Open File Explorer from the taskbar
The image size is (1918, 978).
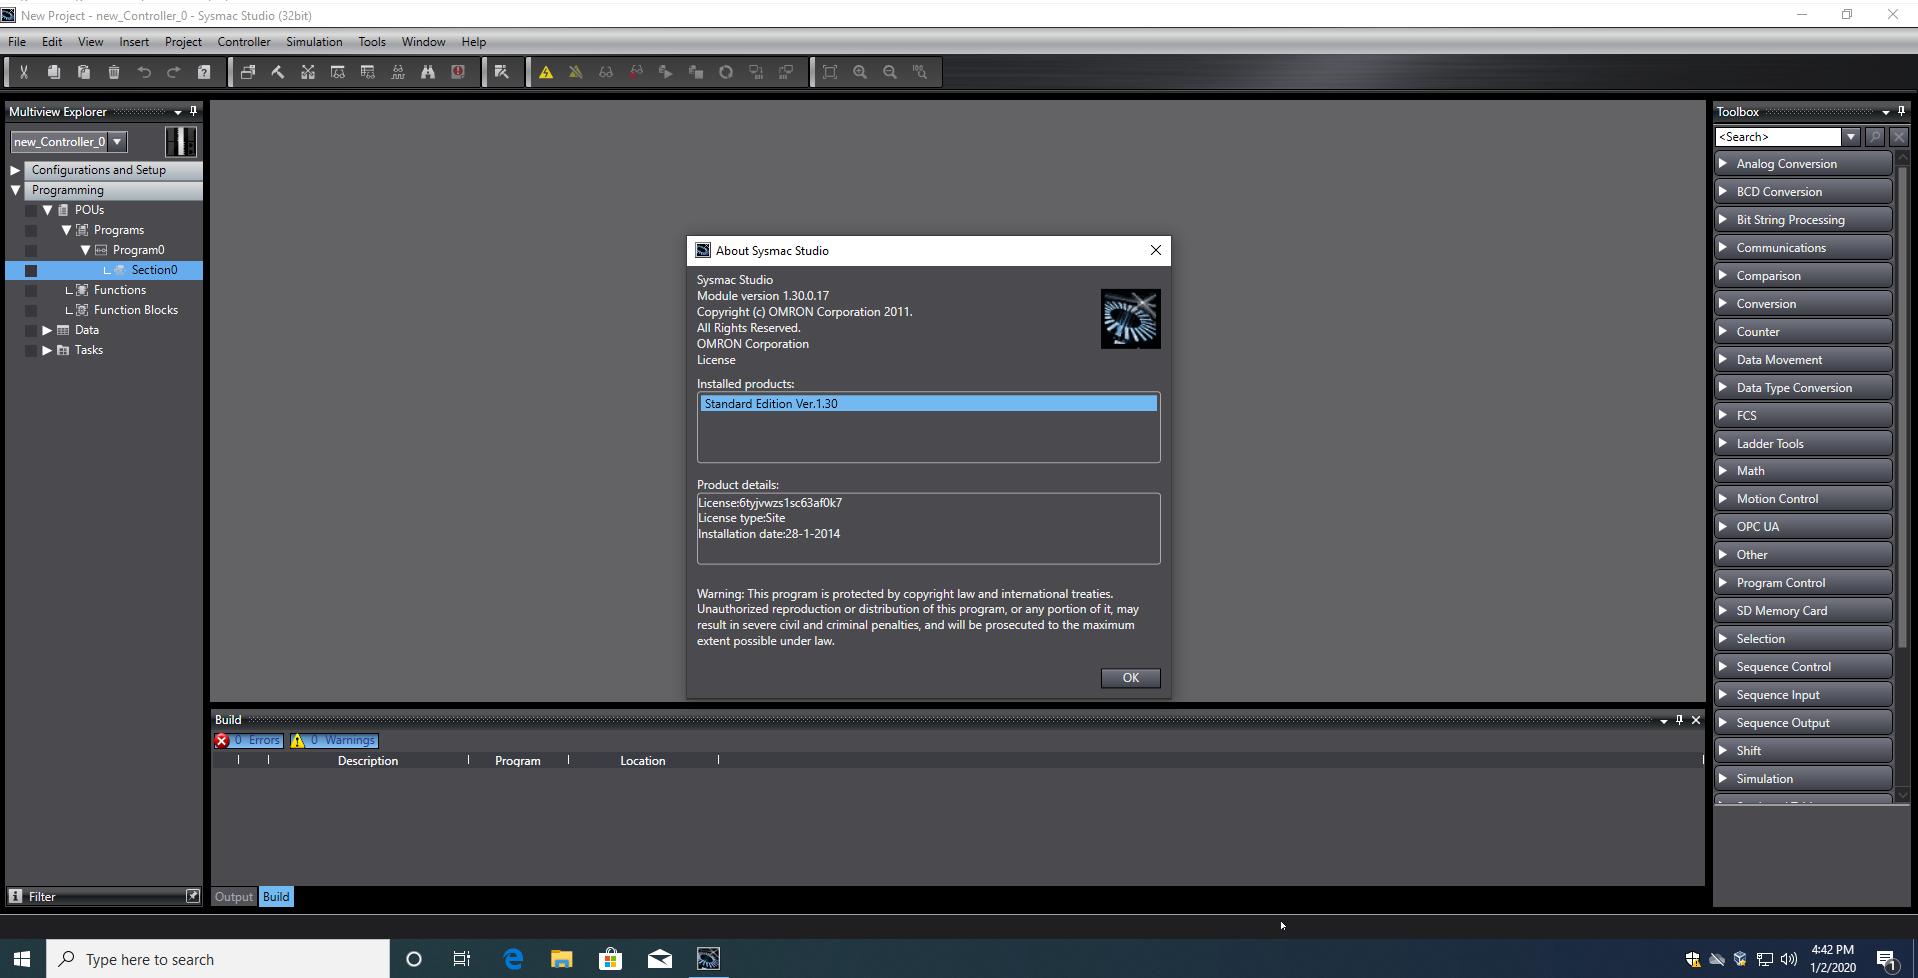tap(562, 959)
